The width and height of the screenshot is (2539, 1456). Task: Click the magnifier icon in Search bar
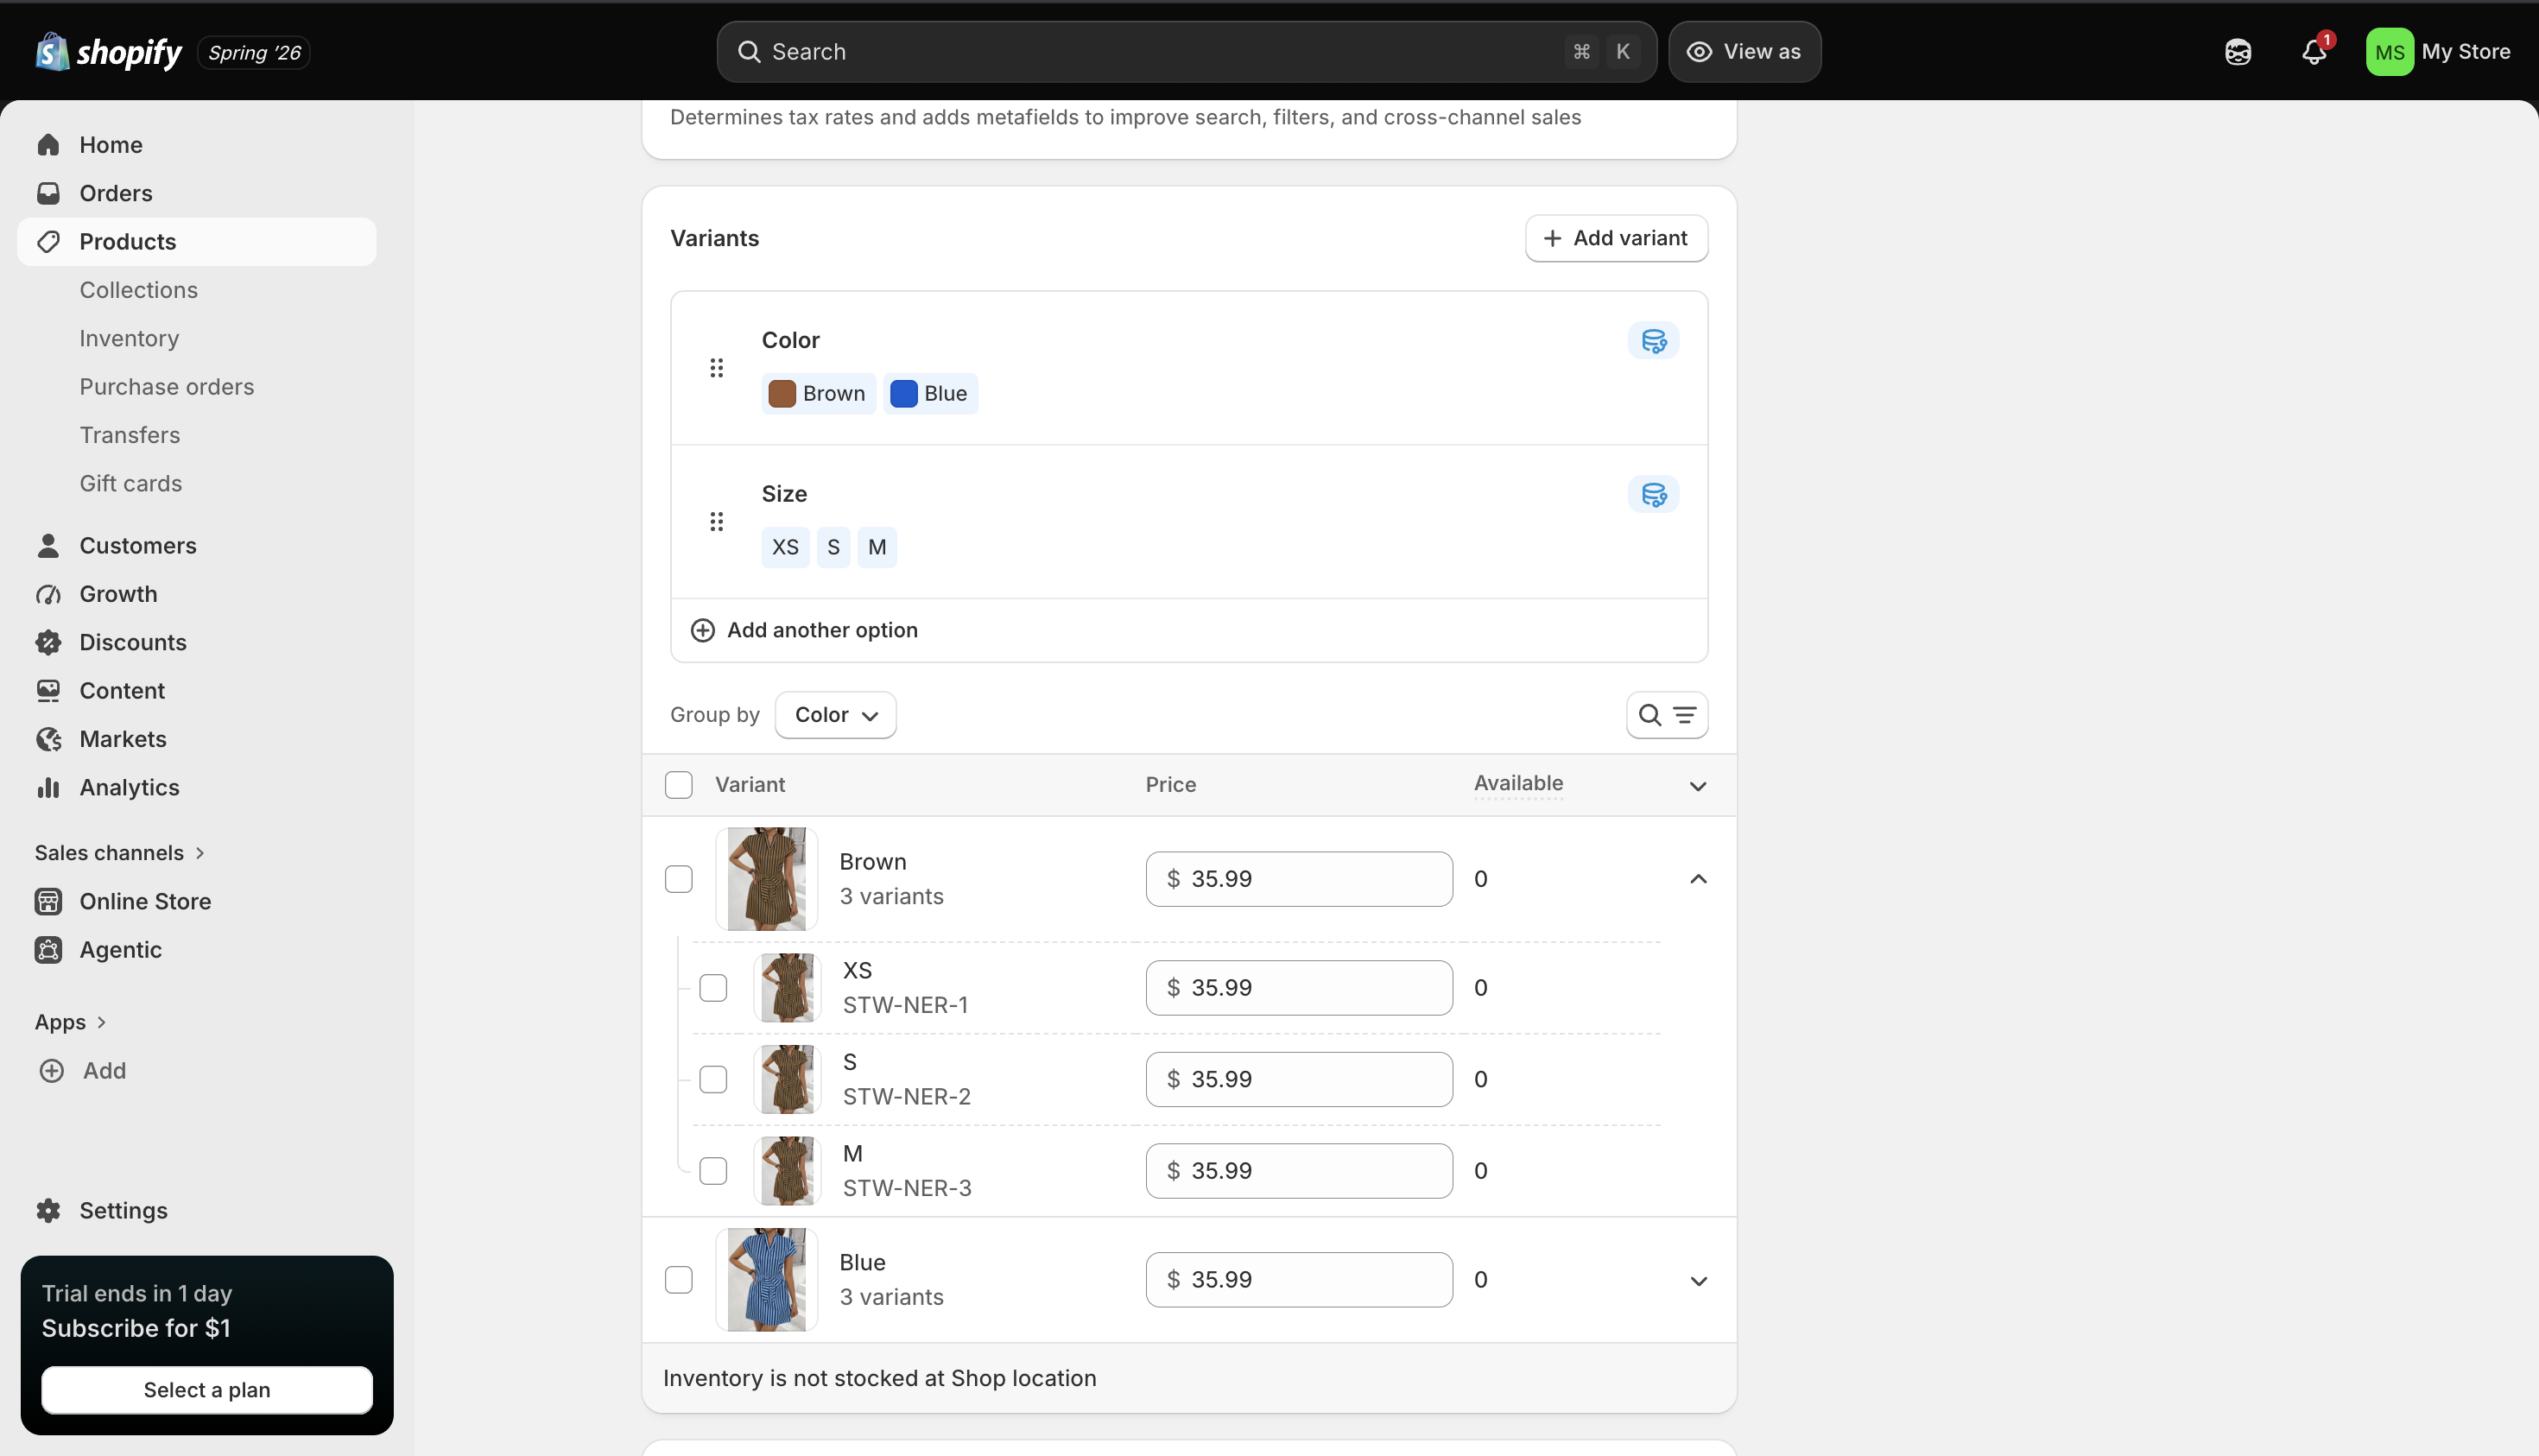[x=749, y=52]
